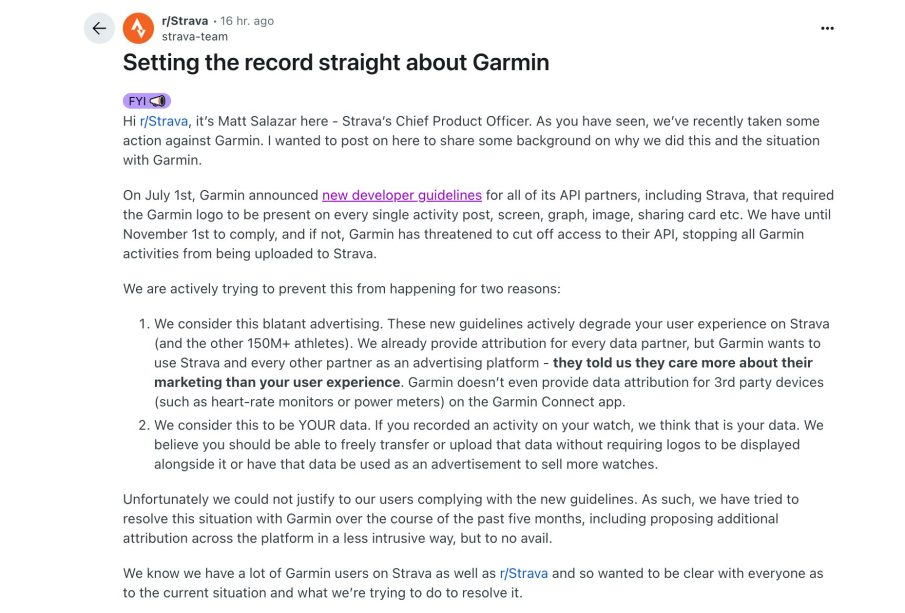Click the post title about Garmin
905x613 pixels.
click(x=336, y=62)
